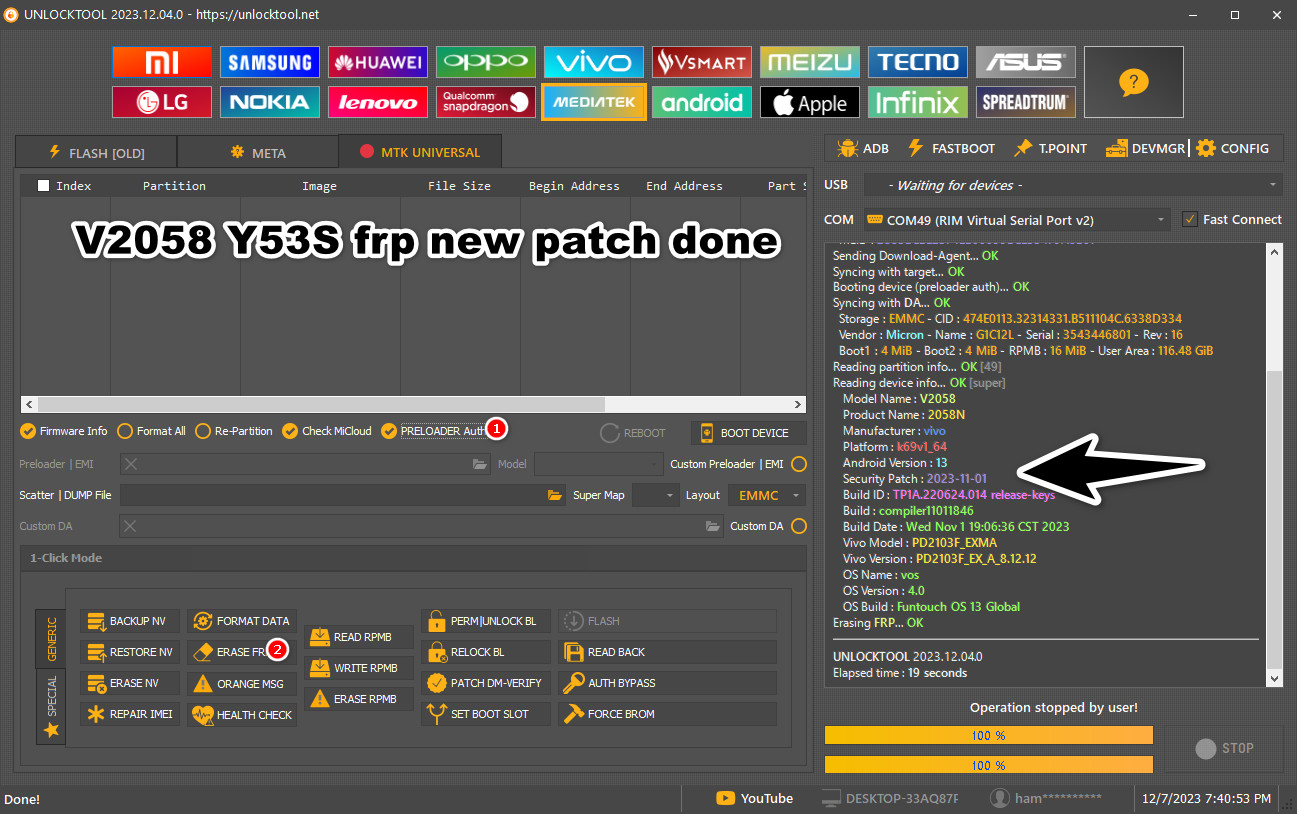Toggle the Index select-all checkbox
This screenshot has width=1297, height=814.
tap(43, 186)
